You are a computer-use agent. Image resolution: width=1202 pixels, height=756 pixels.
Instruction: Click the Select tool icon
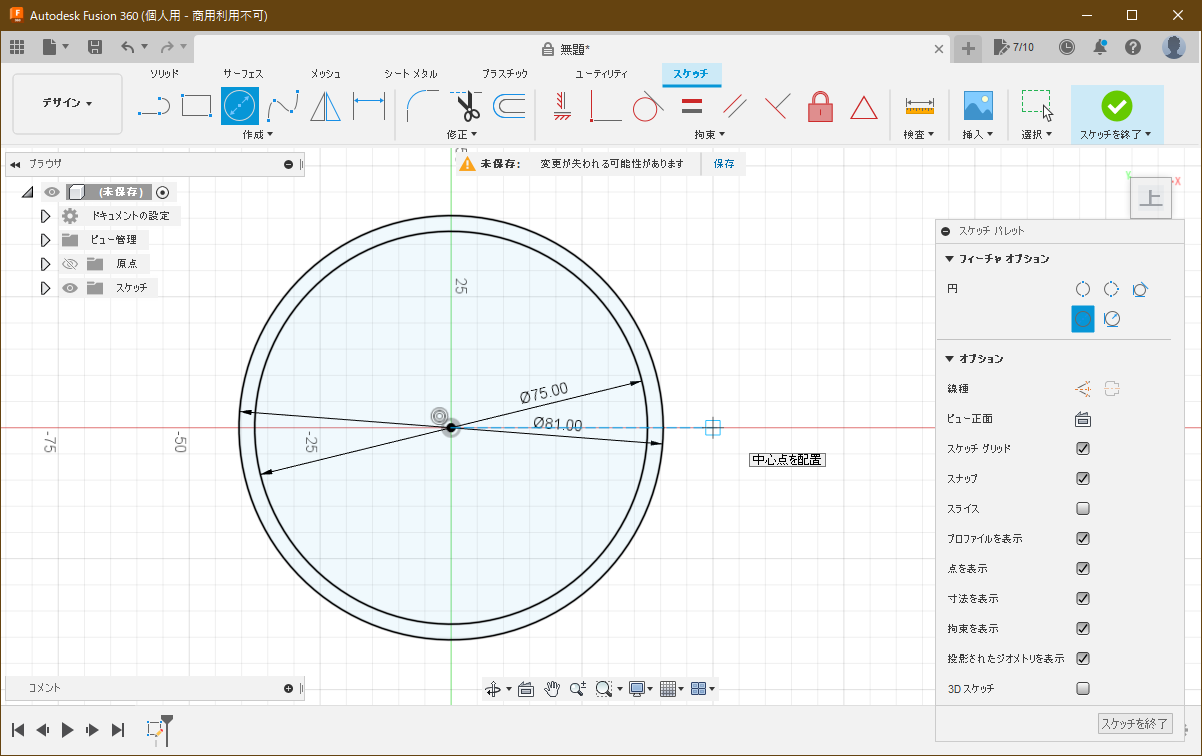[x=1037, y=105]
